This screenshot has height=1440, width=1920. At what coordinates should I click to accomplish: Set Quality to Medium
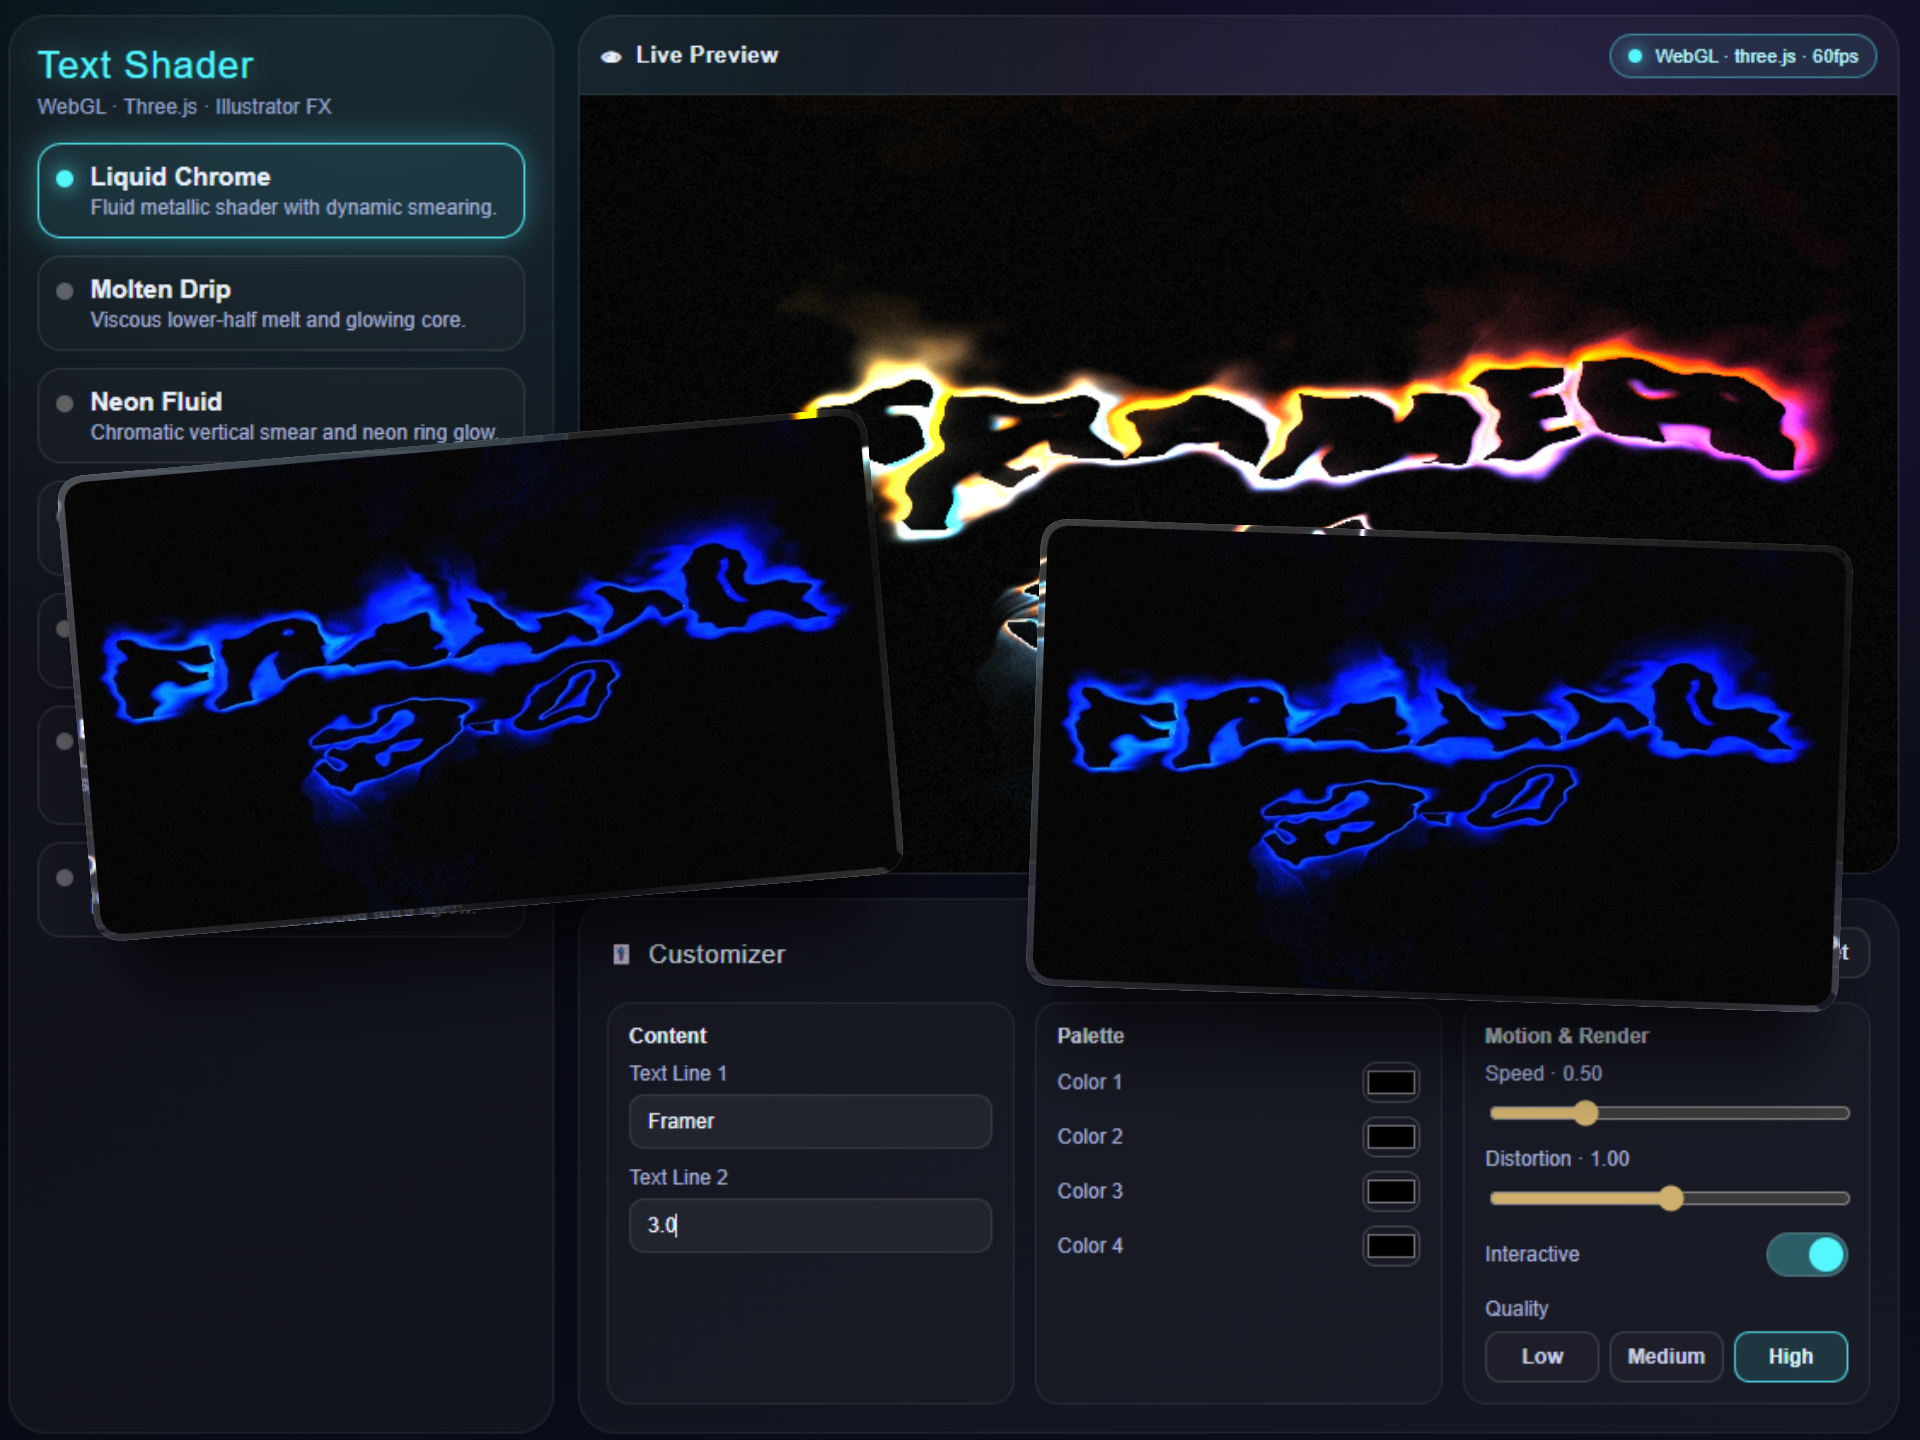pos(1666,1356)
